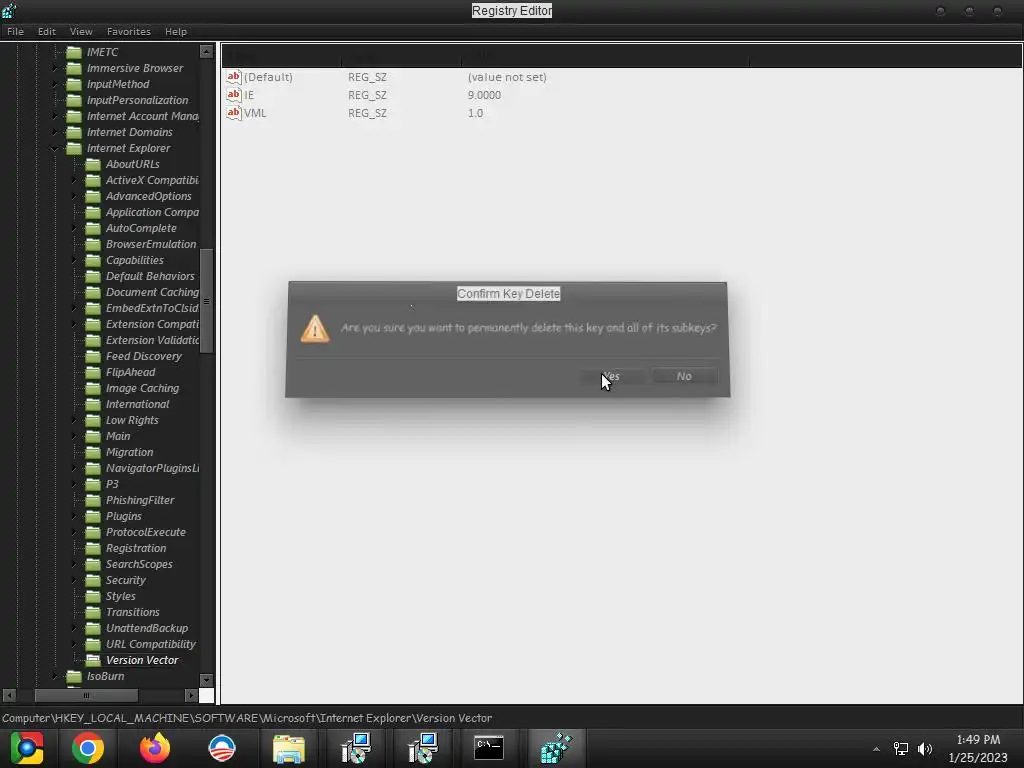Expand the ActiveX Compatibility key
1024x768 pixels.
tap(74, 180)
